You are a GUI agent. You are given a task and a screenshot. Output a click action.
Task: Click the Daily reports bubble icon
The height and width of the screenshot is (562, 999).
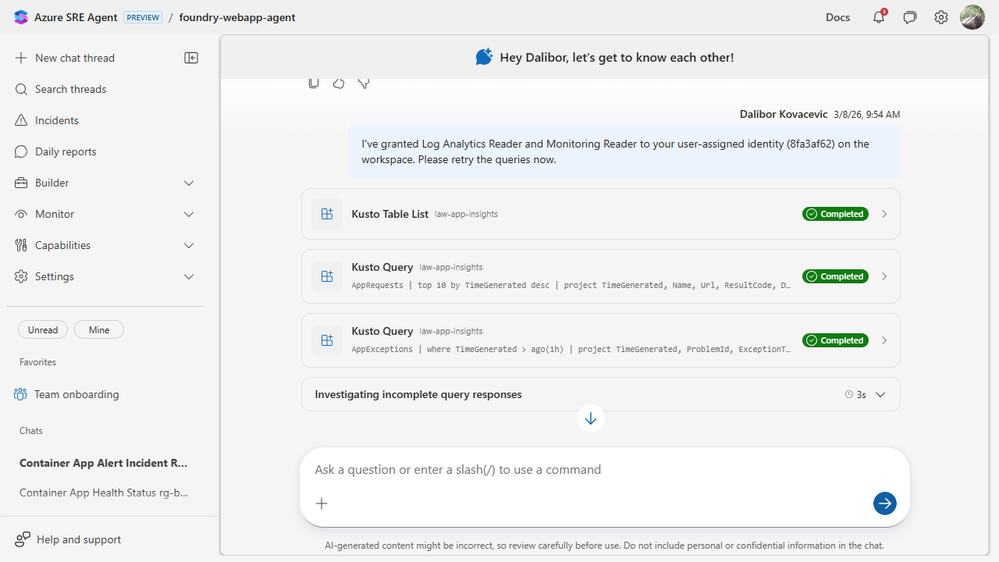tap(21, 152)
